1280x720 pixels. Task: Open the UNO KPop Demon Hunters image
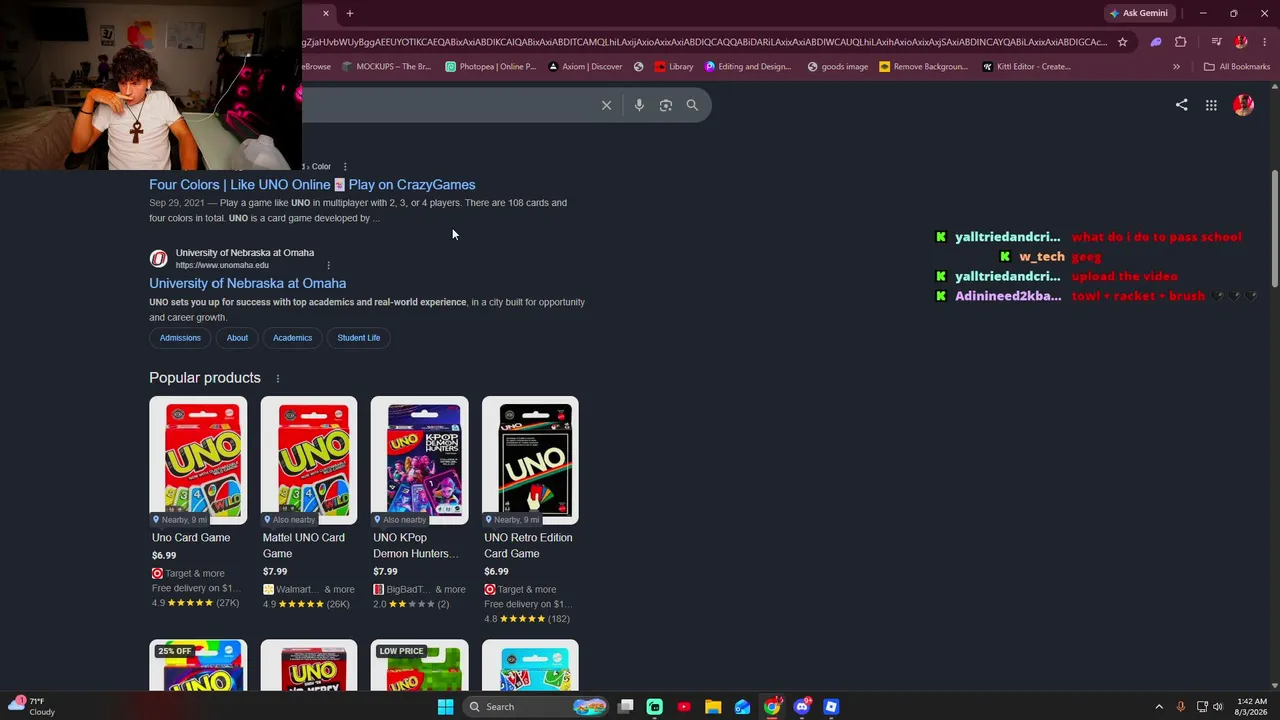click(419, 460)
